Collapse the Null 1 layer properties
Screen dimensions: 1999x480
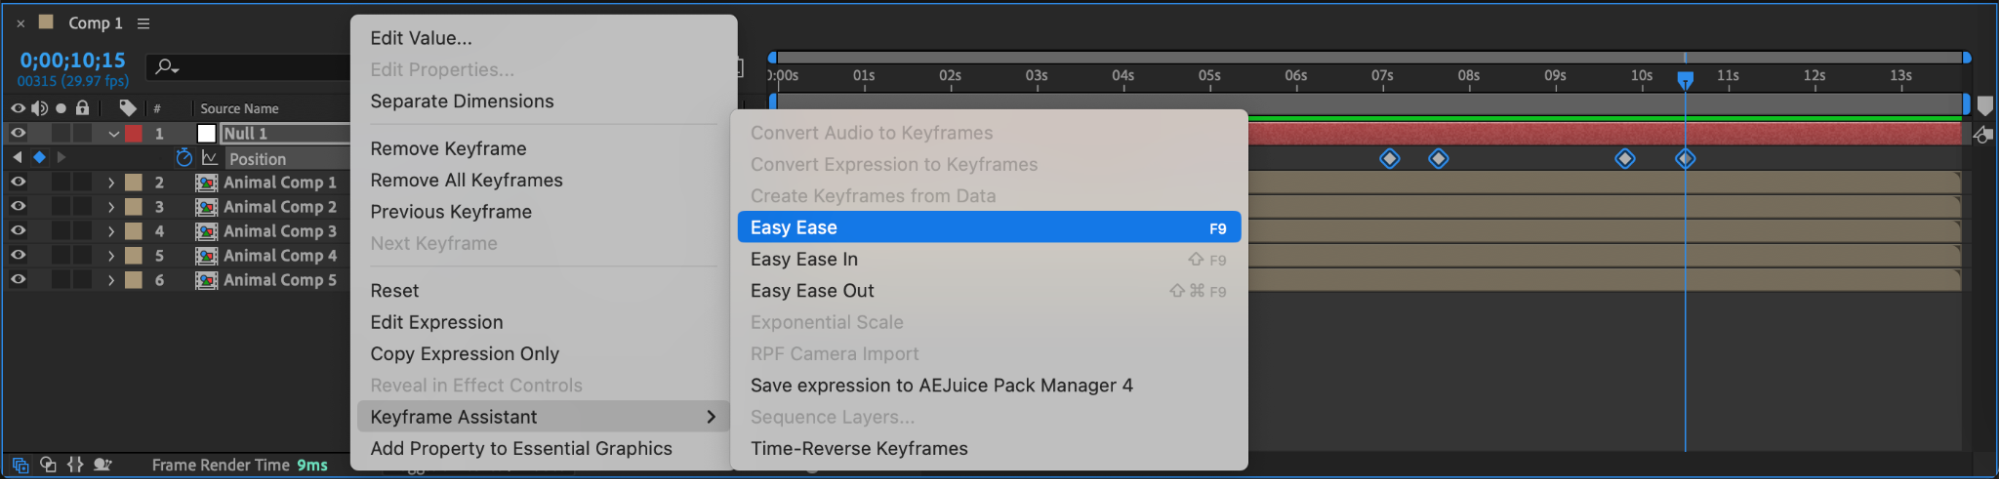point(113,134)
